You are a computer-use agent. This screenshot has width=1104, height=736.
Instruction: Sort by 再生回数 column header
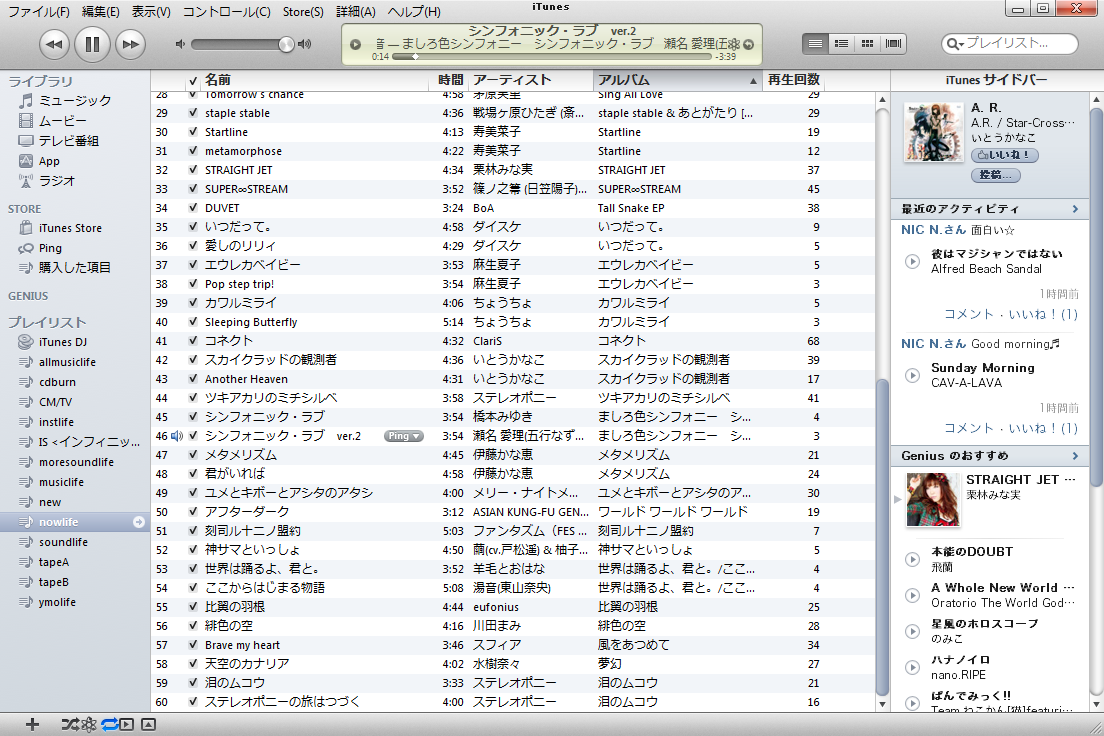pos(794,80)
